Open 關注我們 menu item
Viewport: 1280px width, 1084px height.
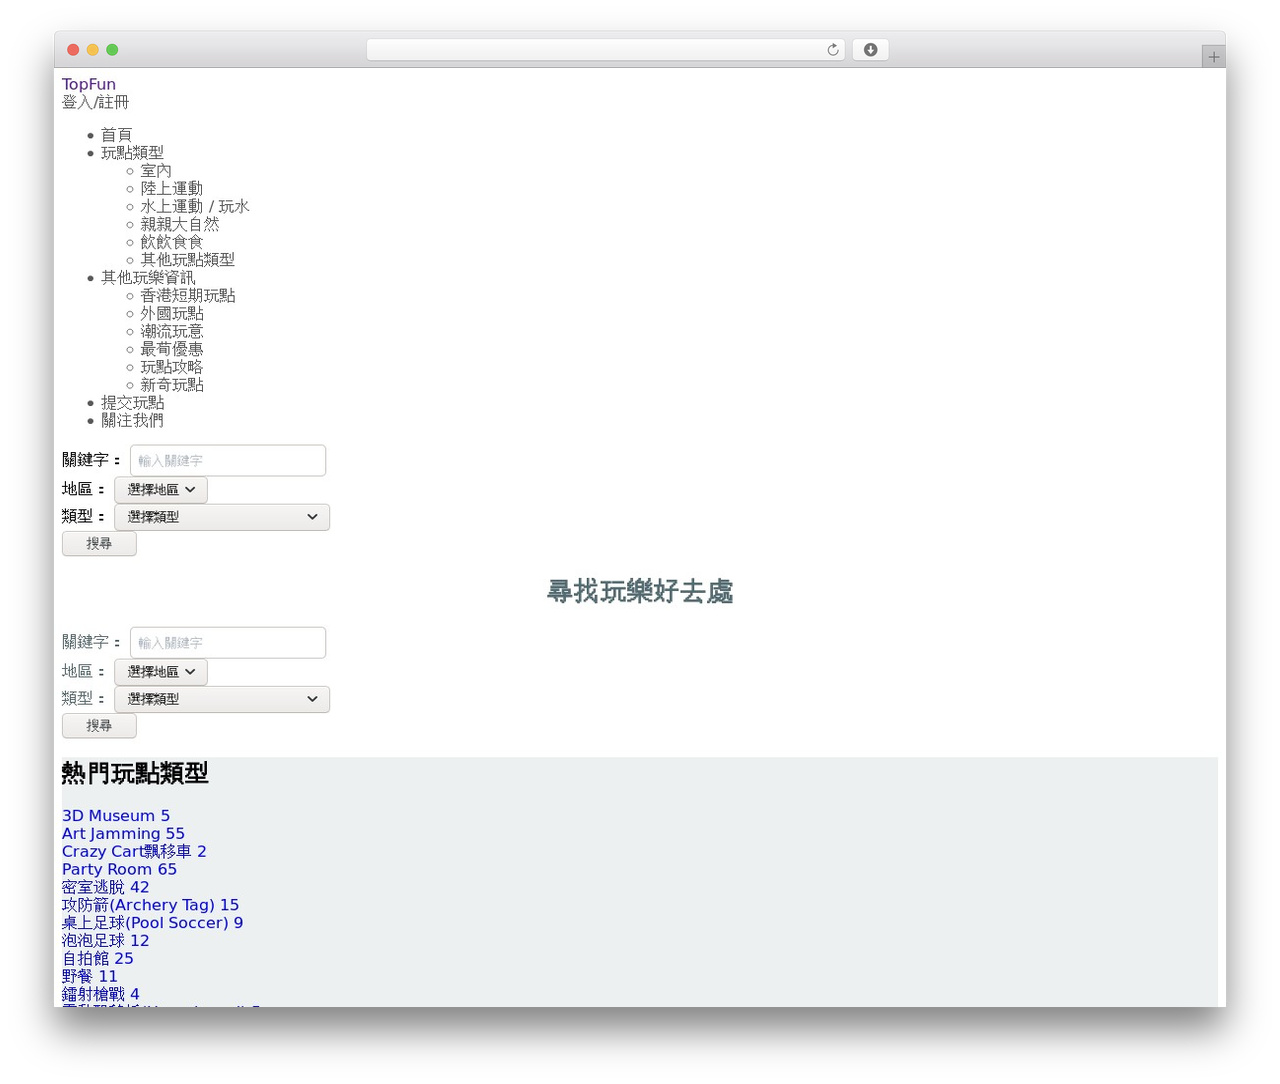click(x=132, y=421)
